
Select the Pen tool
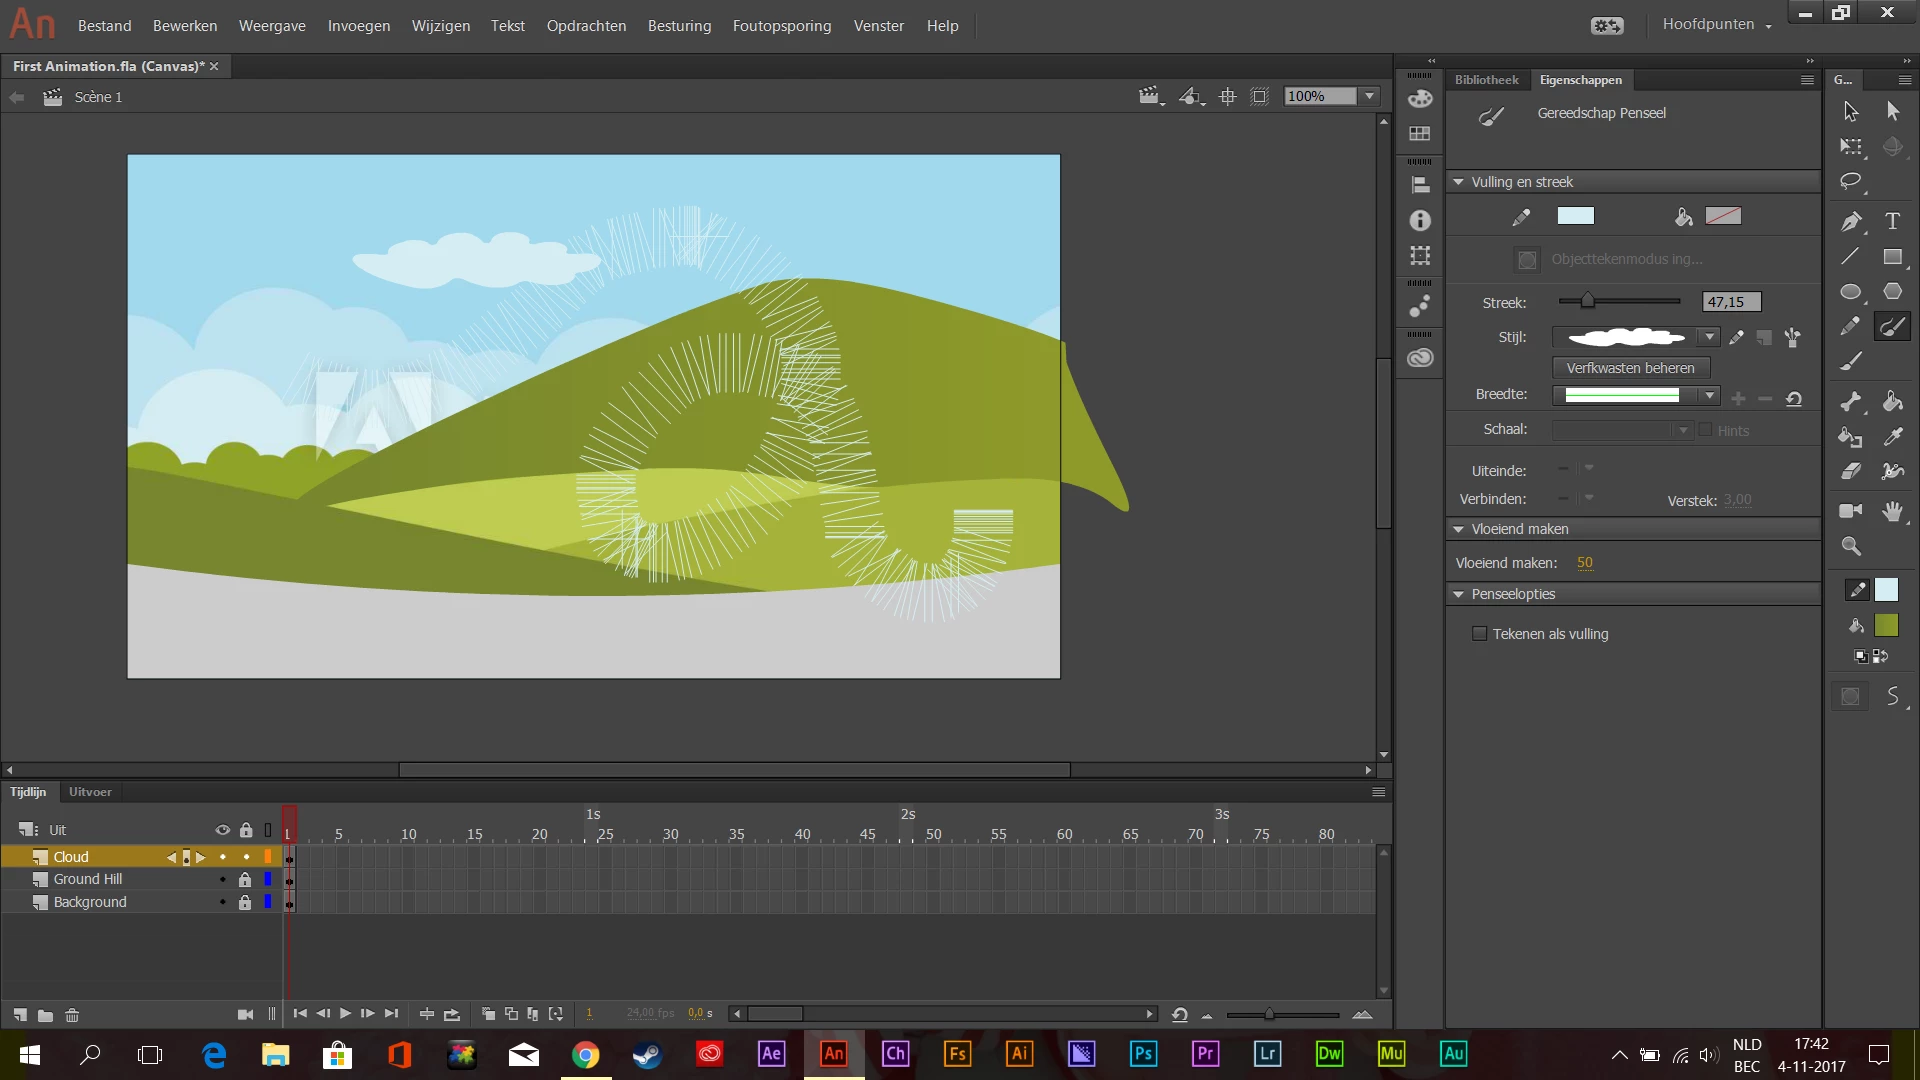1850,221
